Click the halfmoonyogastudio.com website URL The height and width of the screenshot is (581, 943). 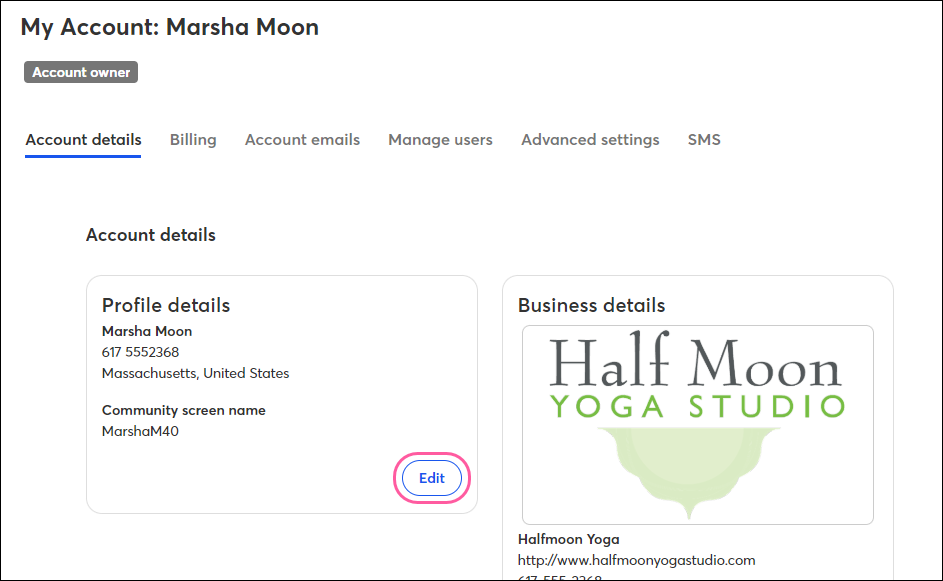coord(636,560)
